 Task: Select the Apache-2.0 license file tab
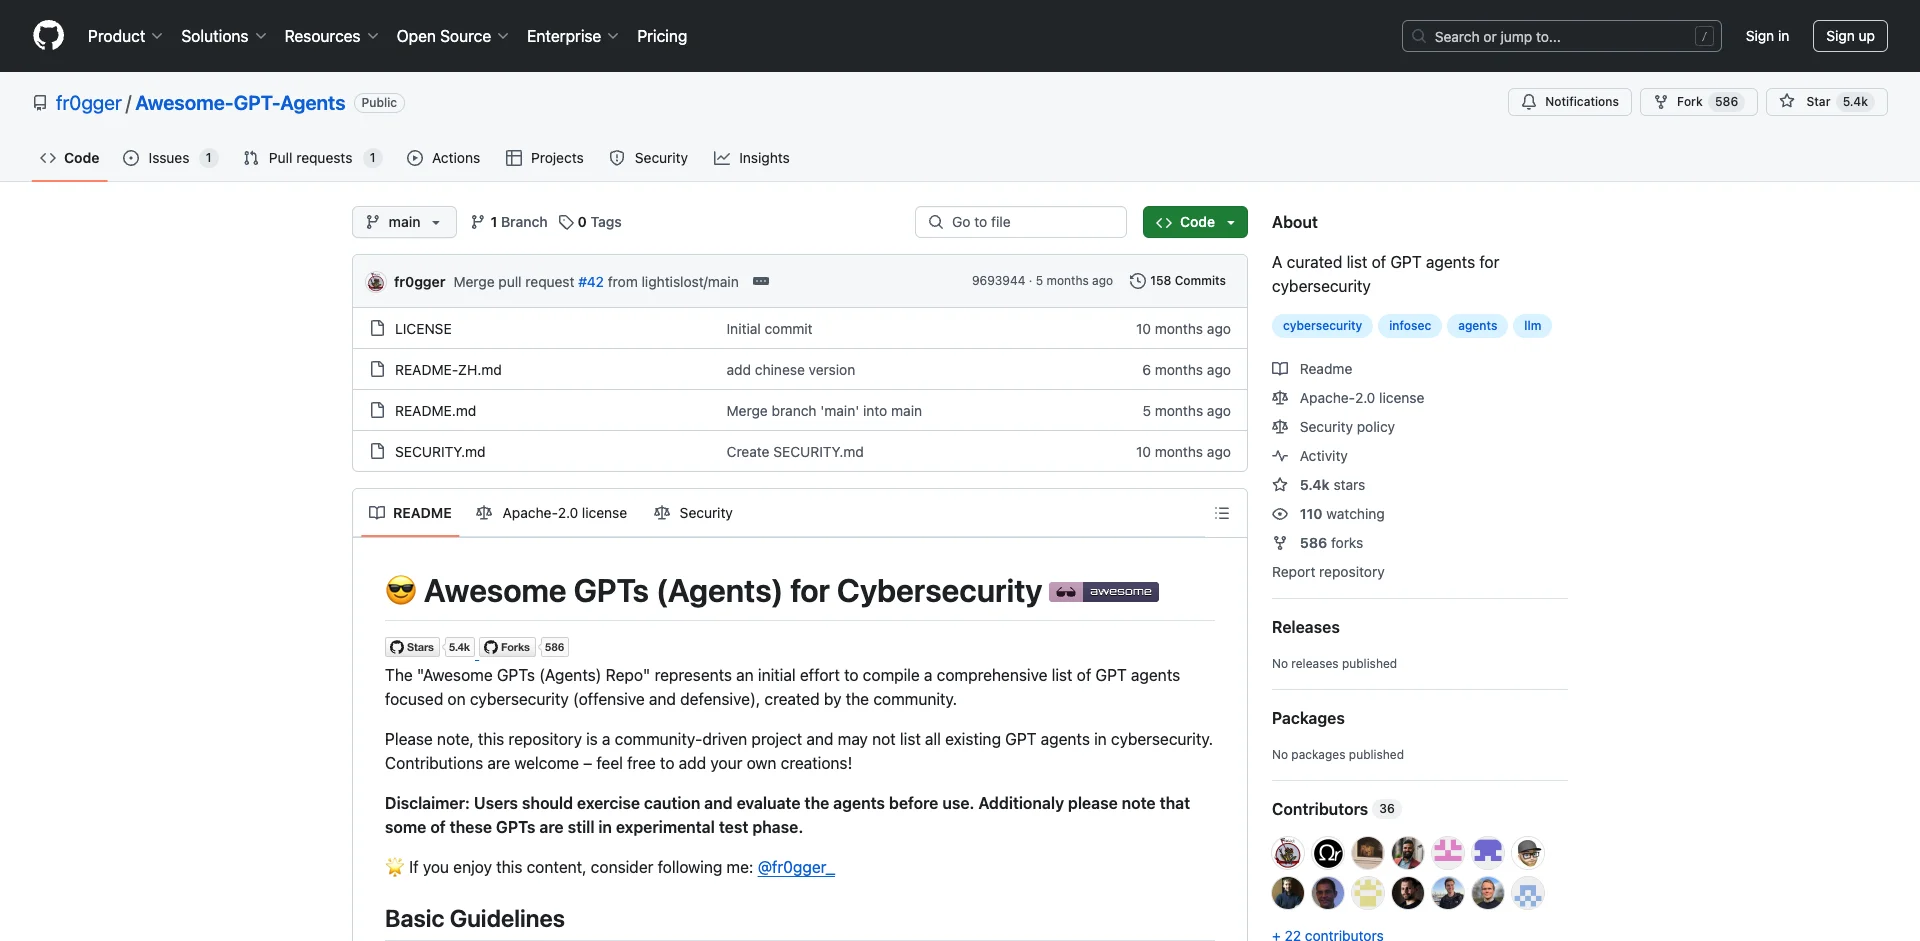point(552,513)
